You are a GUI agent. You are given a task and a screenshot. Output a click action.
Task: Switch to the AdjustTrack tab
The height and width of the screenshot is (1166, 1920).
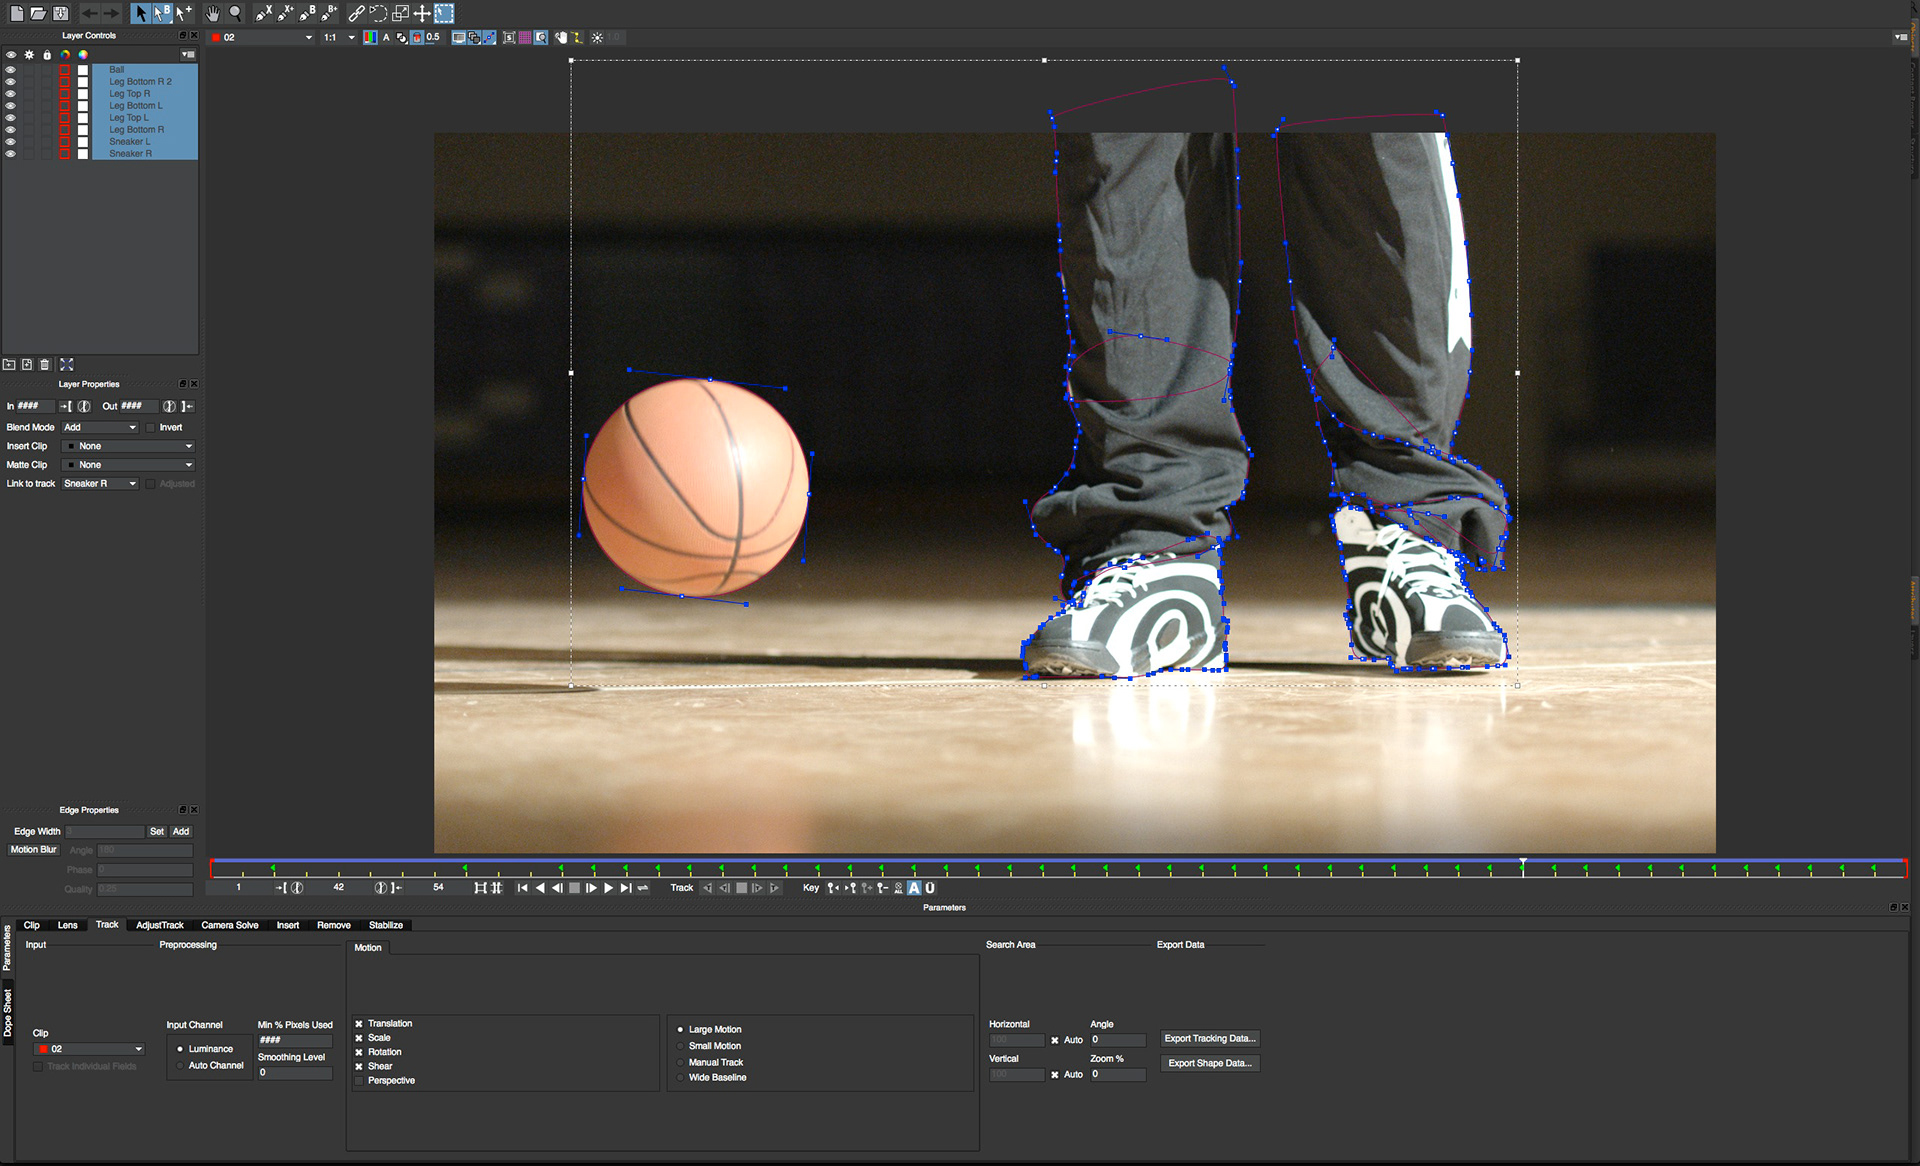160,925
